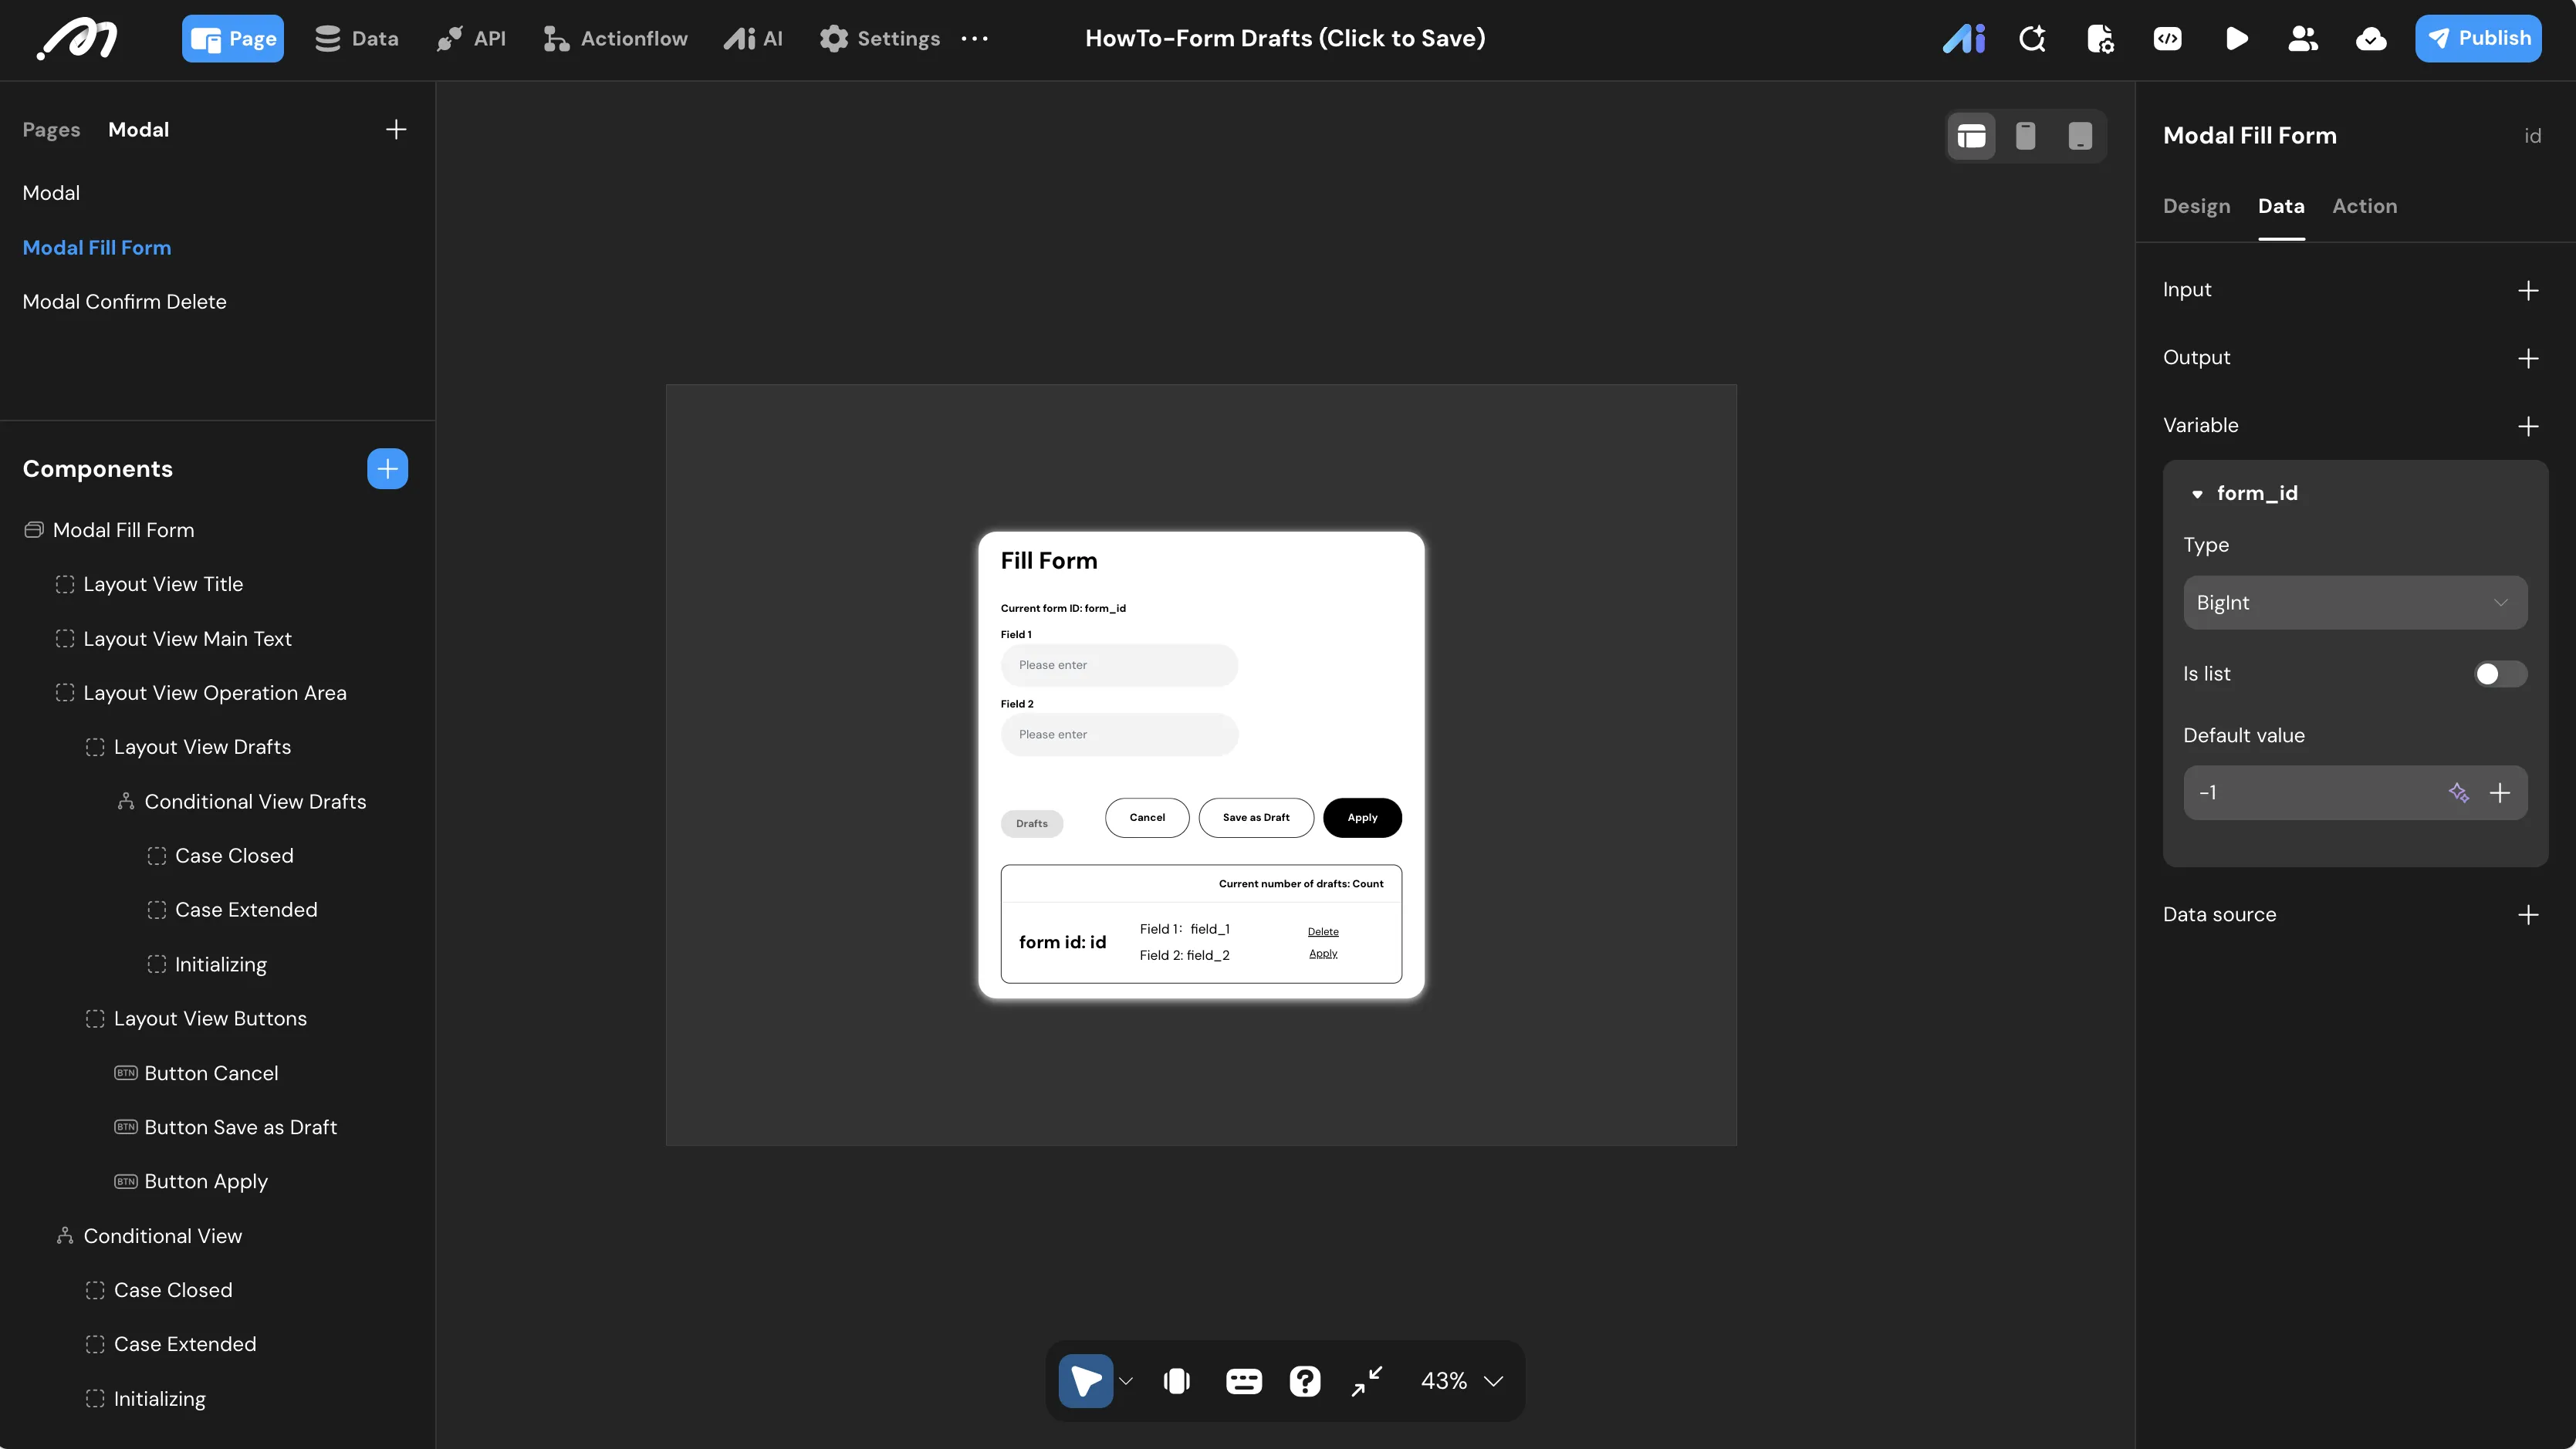Open the cursor tool dropdown arrow
The width and height of the screenshot is (2576, 1449).
tap(1126, 1381)
